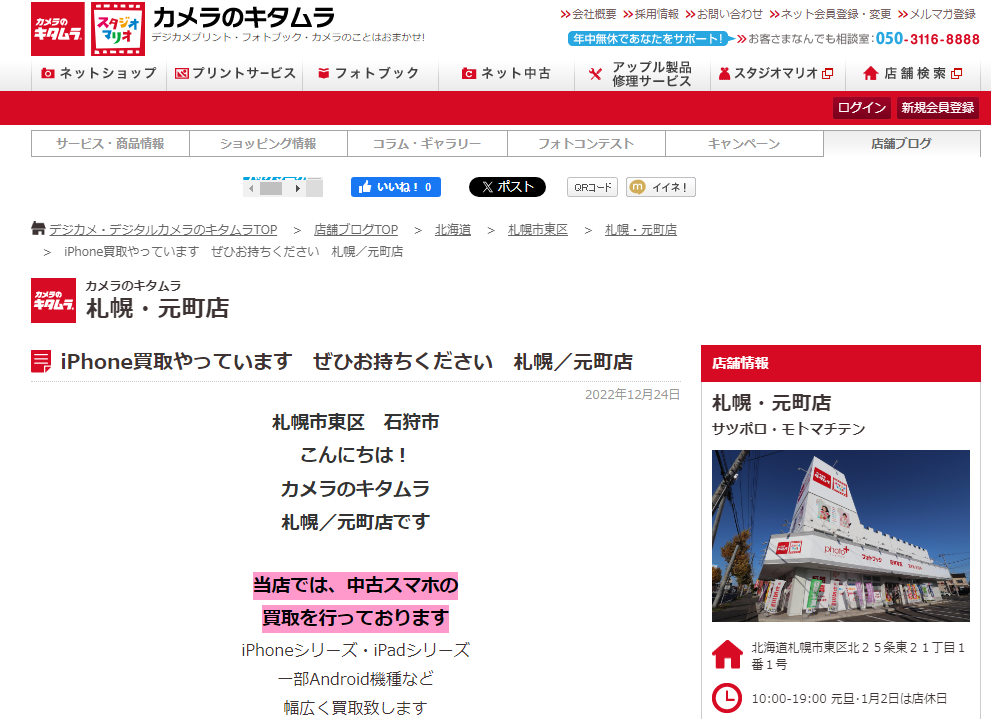Go to 店舗ブログTOP breadcrumb
This screenshot has height=719, width=991.
click(x=356, y=230)
